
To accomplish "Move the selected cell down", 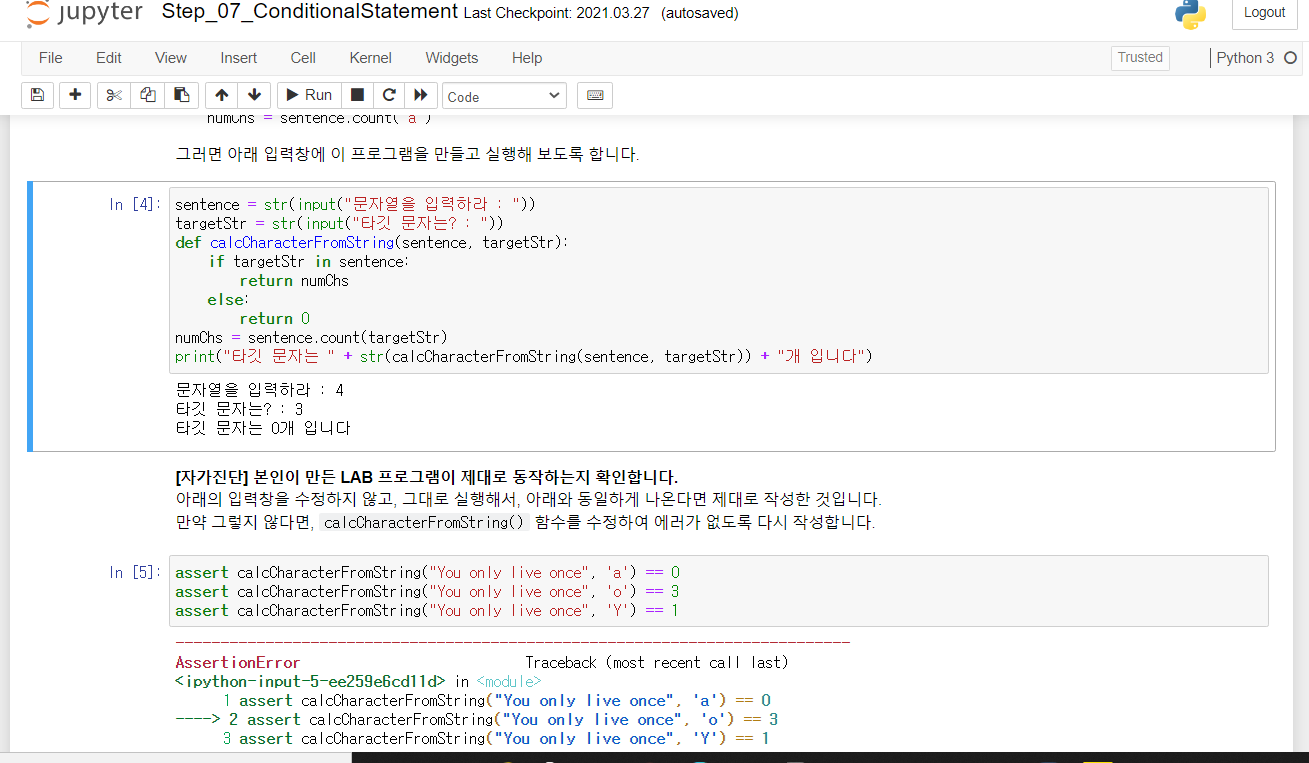I will tap(254, 95).
